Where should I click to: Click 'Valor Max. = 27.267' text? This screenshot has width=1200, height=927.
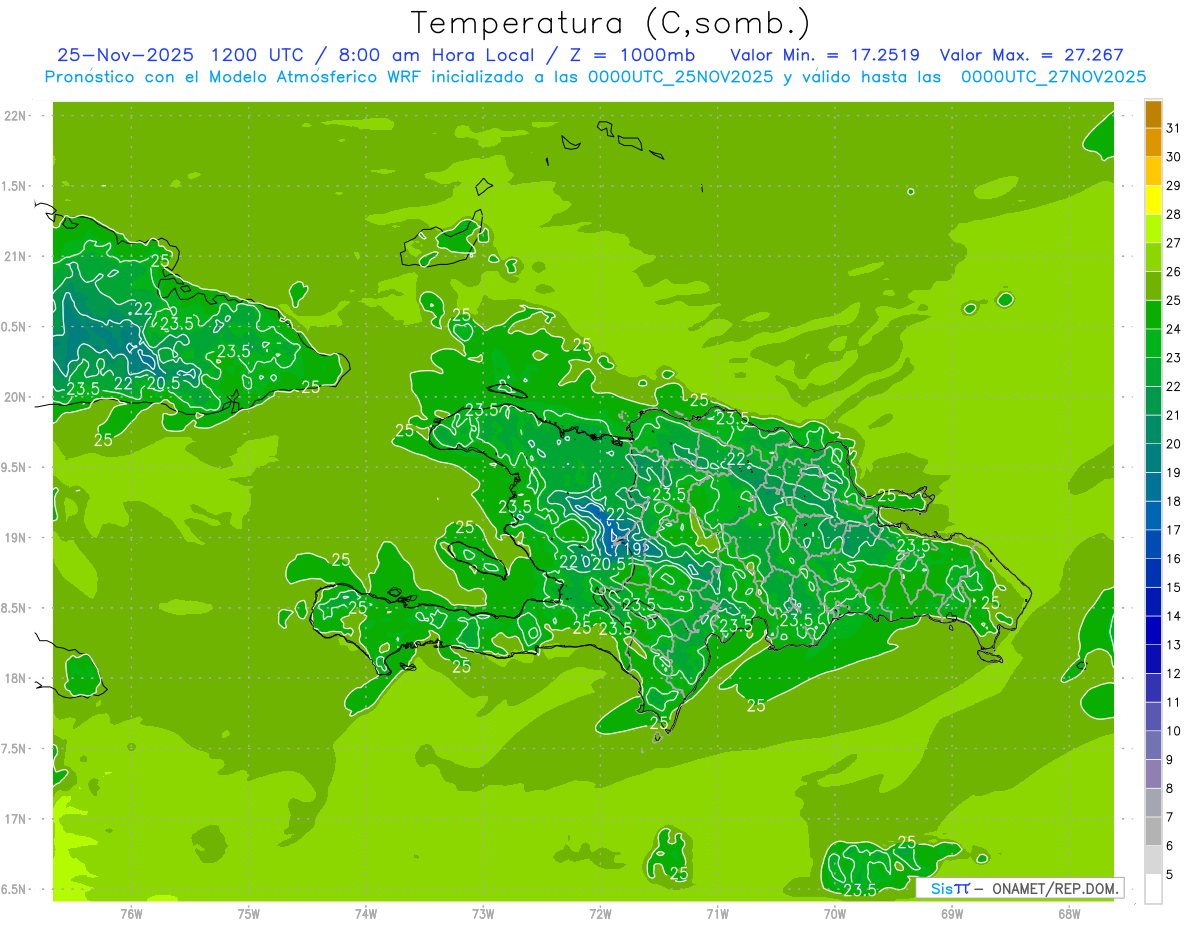point(1030,55)
